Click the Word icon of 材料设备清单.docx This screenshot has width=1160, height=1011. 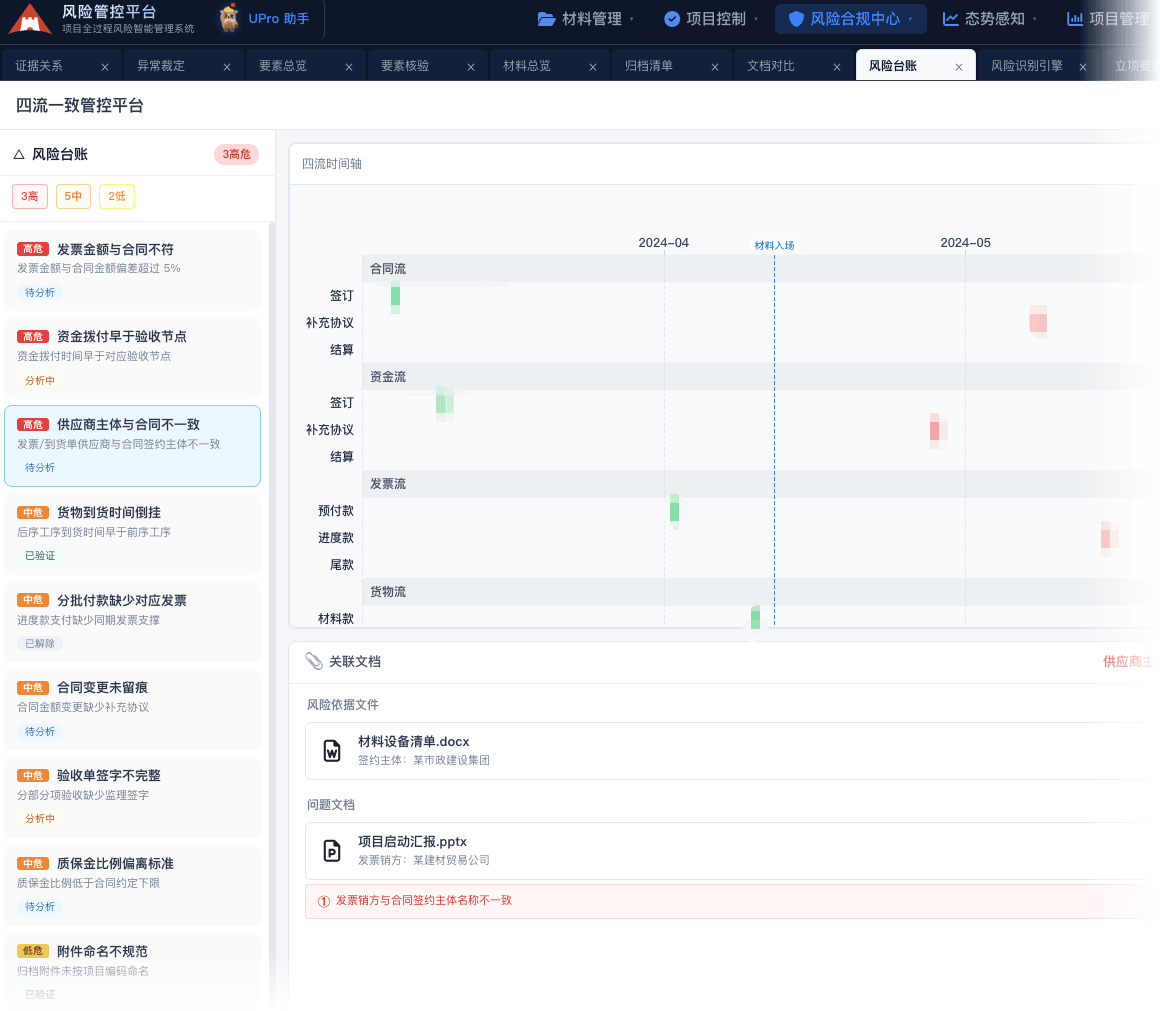332,751
